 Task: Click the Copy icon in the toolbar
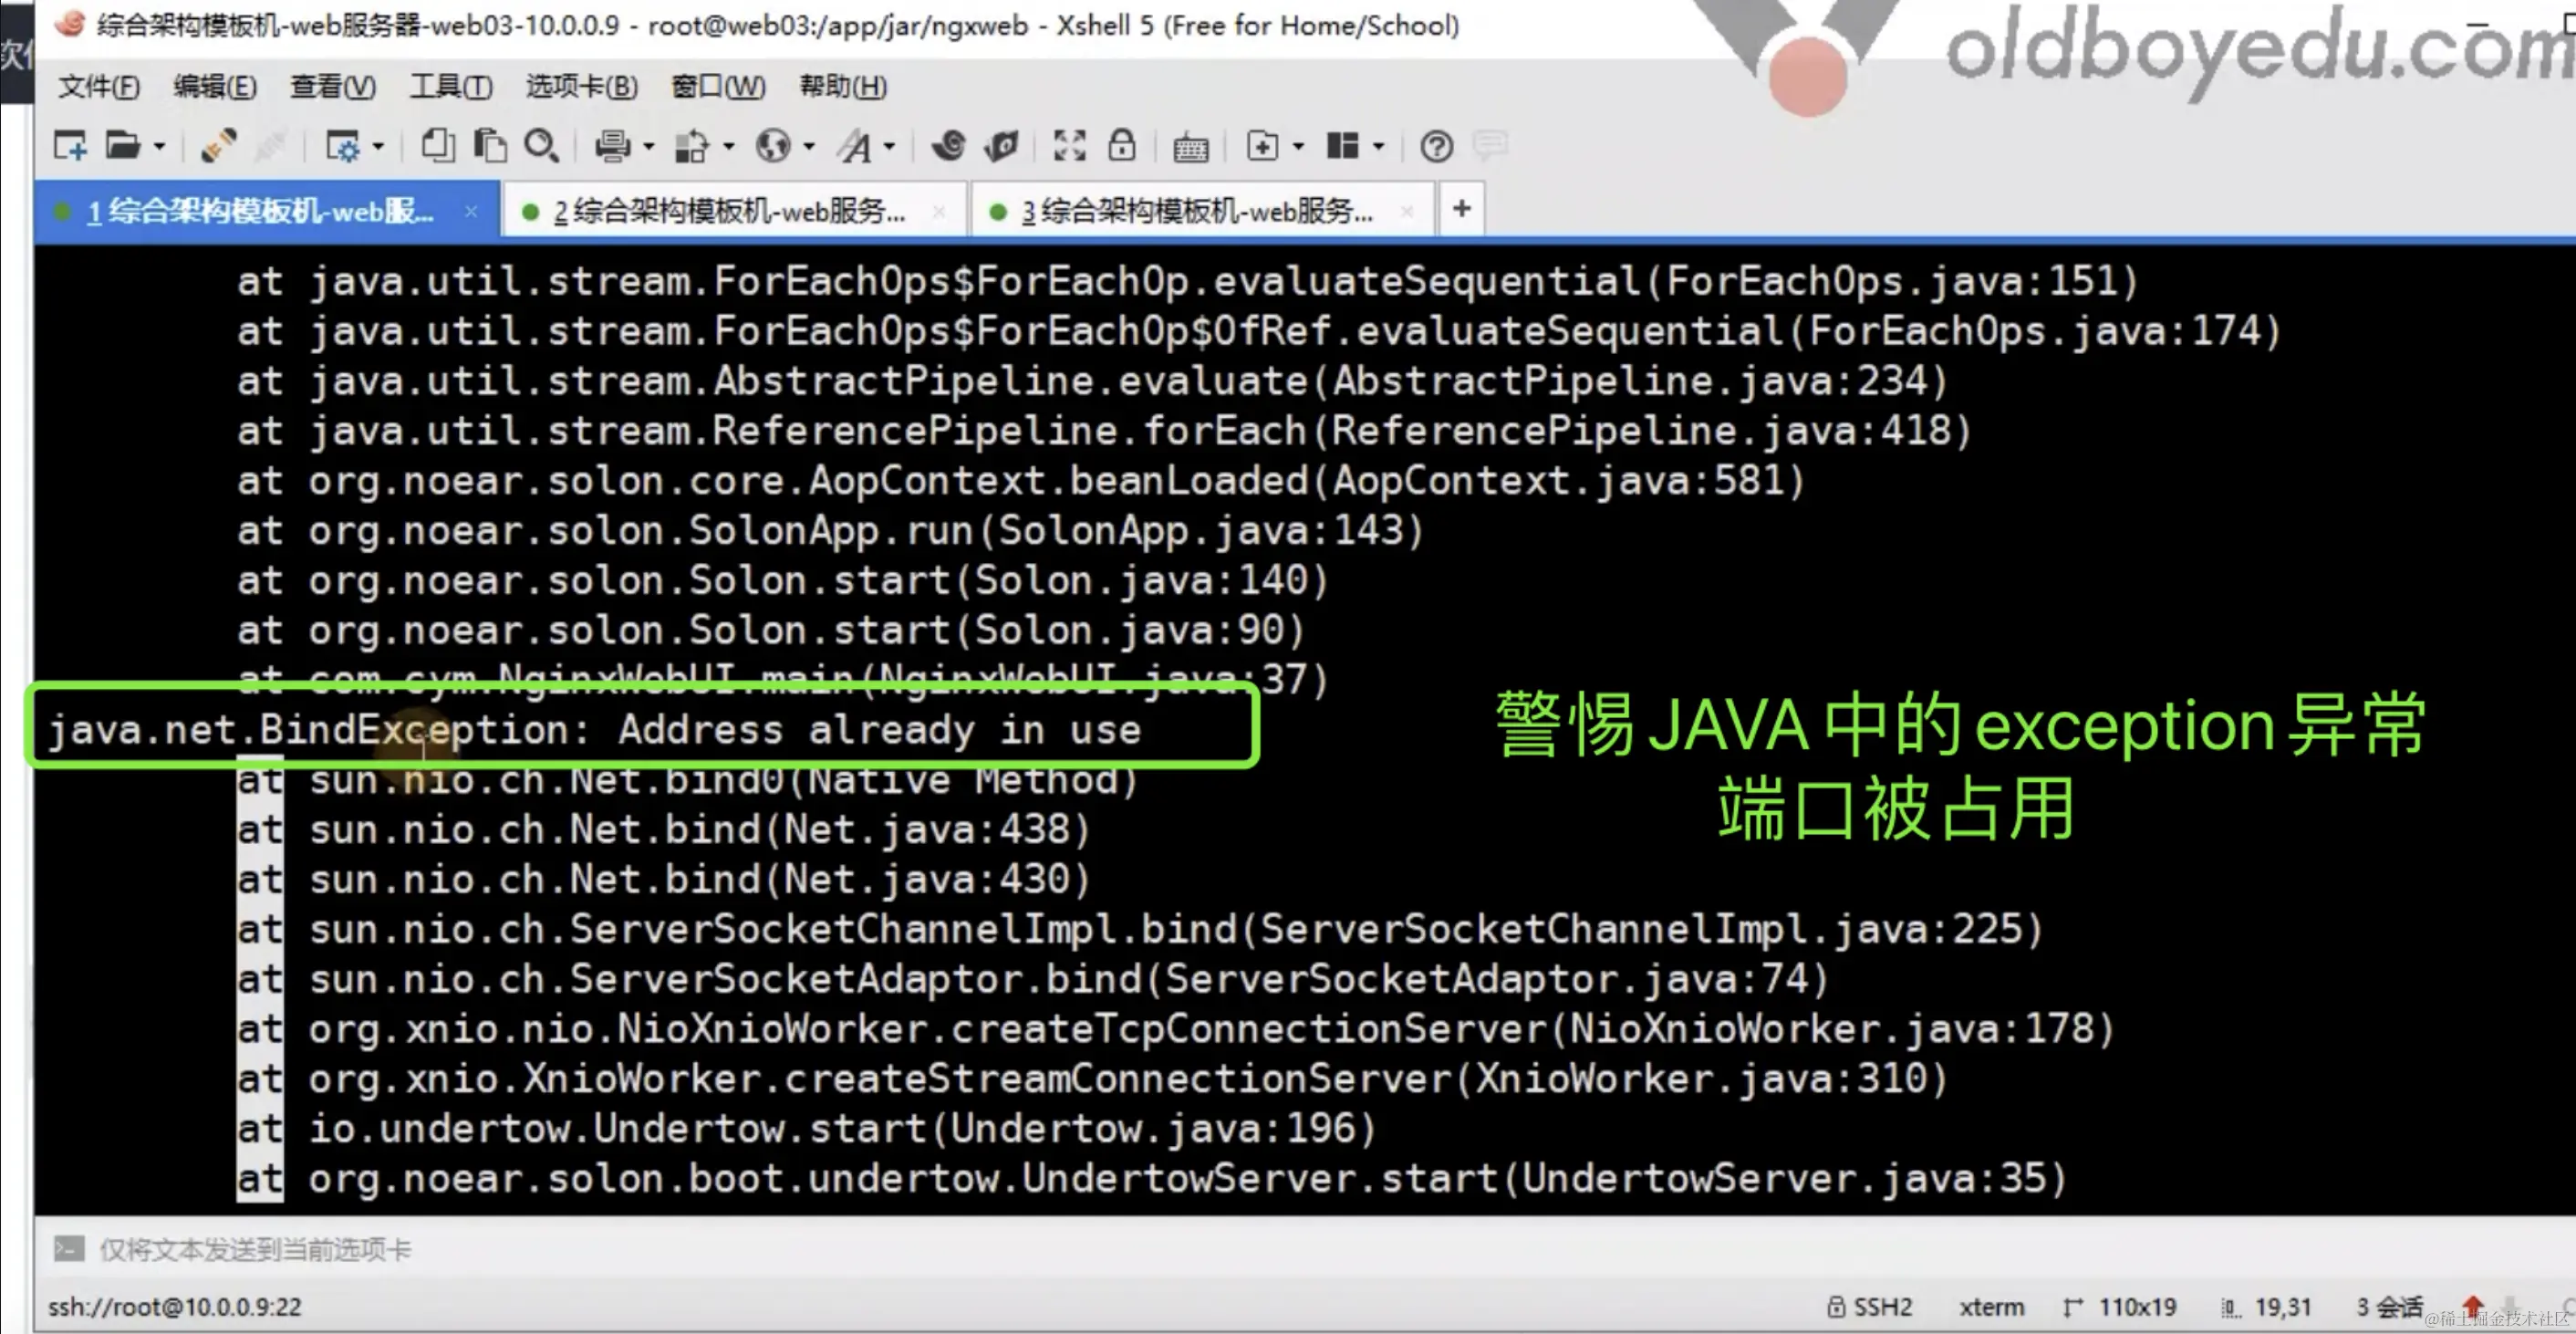437,147
